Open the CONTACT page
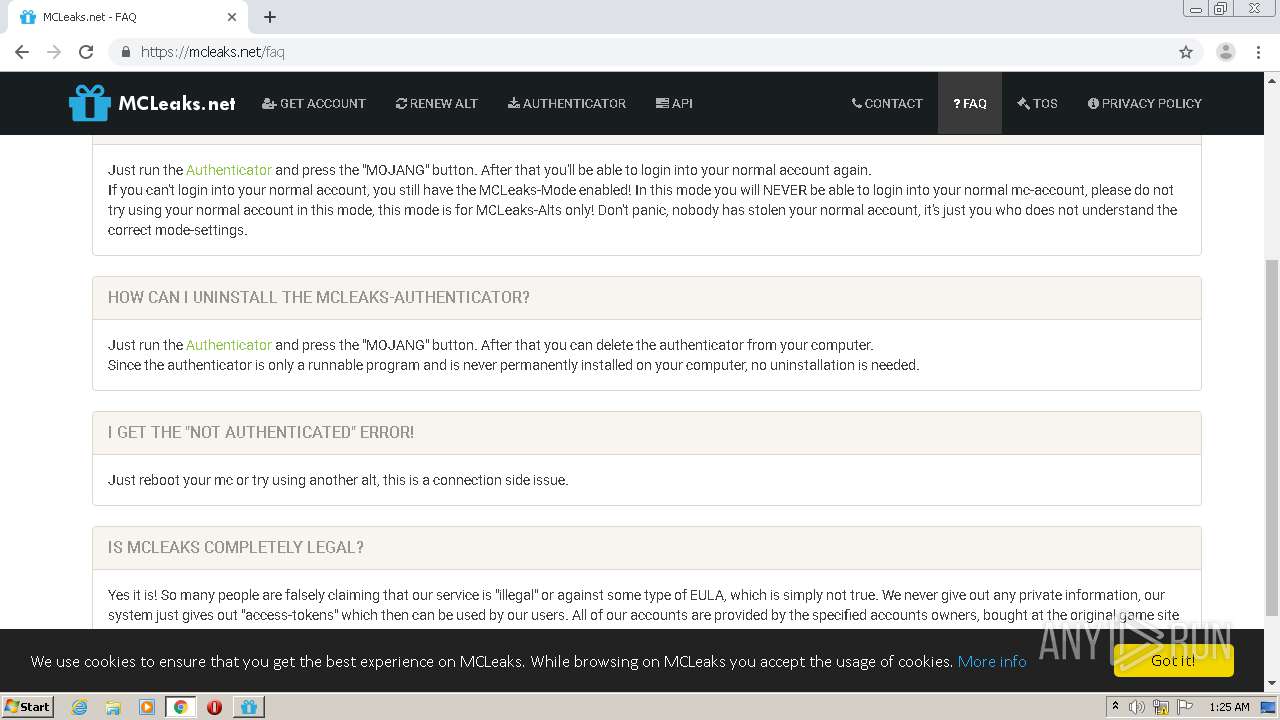Screen dimensions: 1280x720 (887, 103)
